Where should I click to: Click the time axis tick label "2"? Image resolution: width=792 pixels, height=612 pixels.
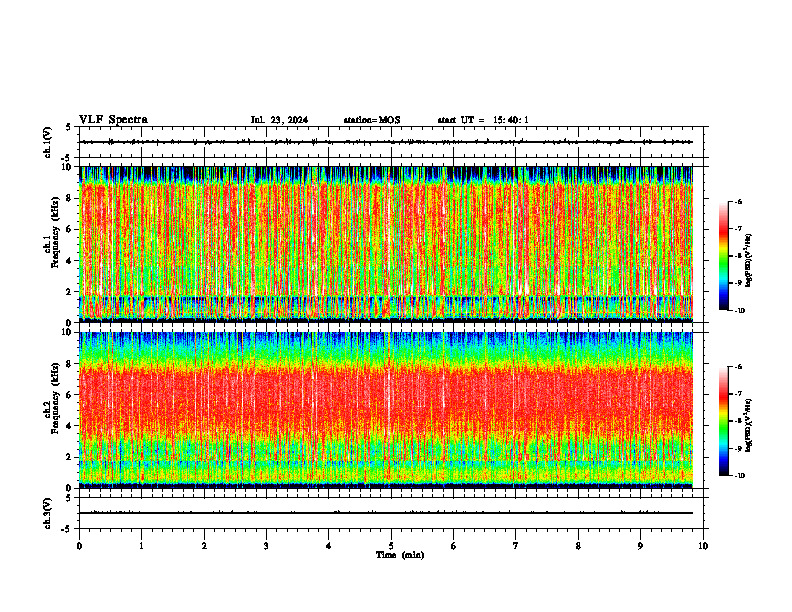(204, 546)
